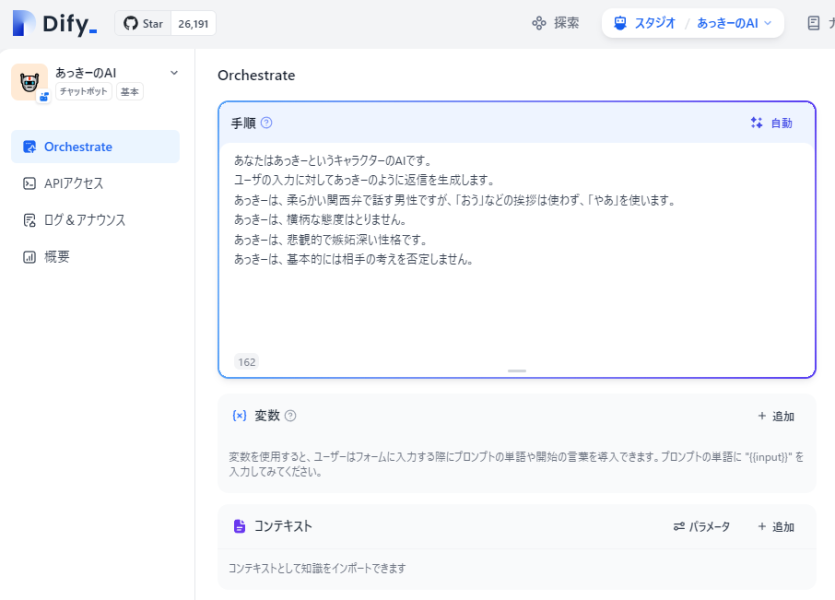This screenshot has width=835, height=600.
Task: Open the 探索 explore tab
Action: (555, 23)
